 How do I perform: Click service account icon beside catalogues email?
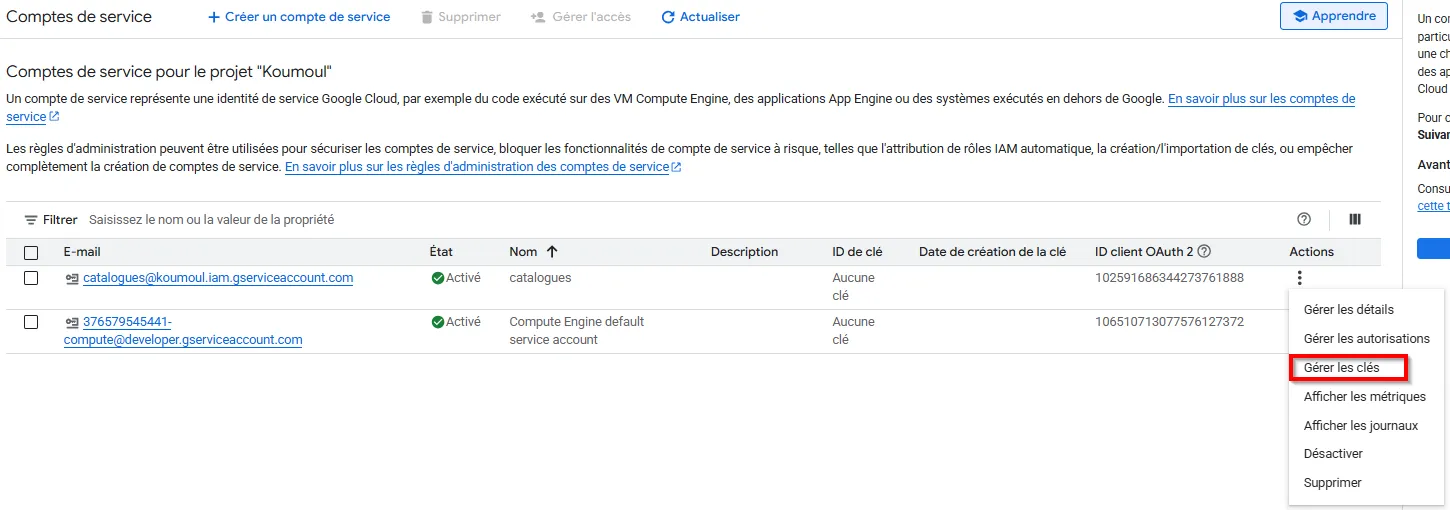click(72, 278)
